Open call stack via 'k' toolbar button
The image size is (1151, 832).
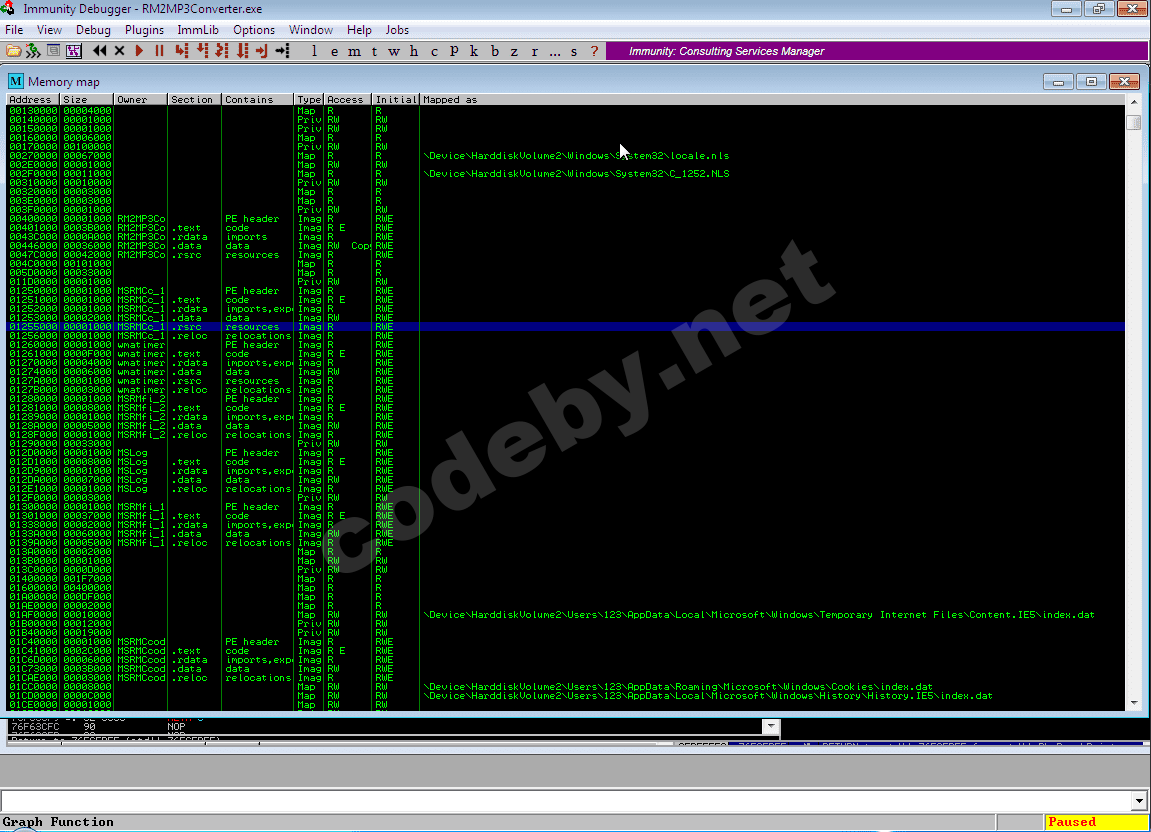[x=474, y=51]
